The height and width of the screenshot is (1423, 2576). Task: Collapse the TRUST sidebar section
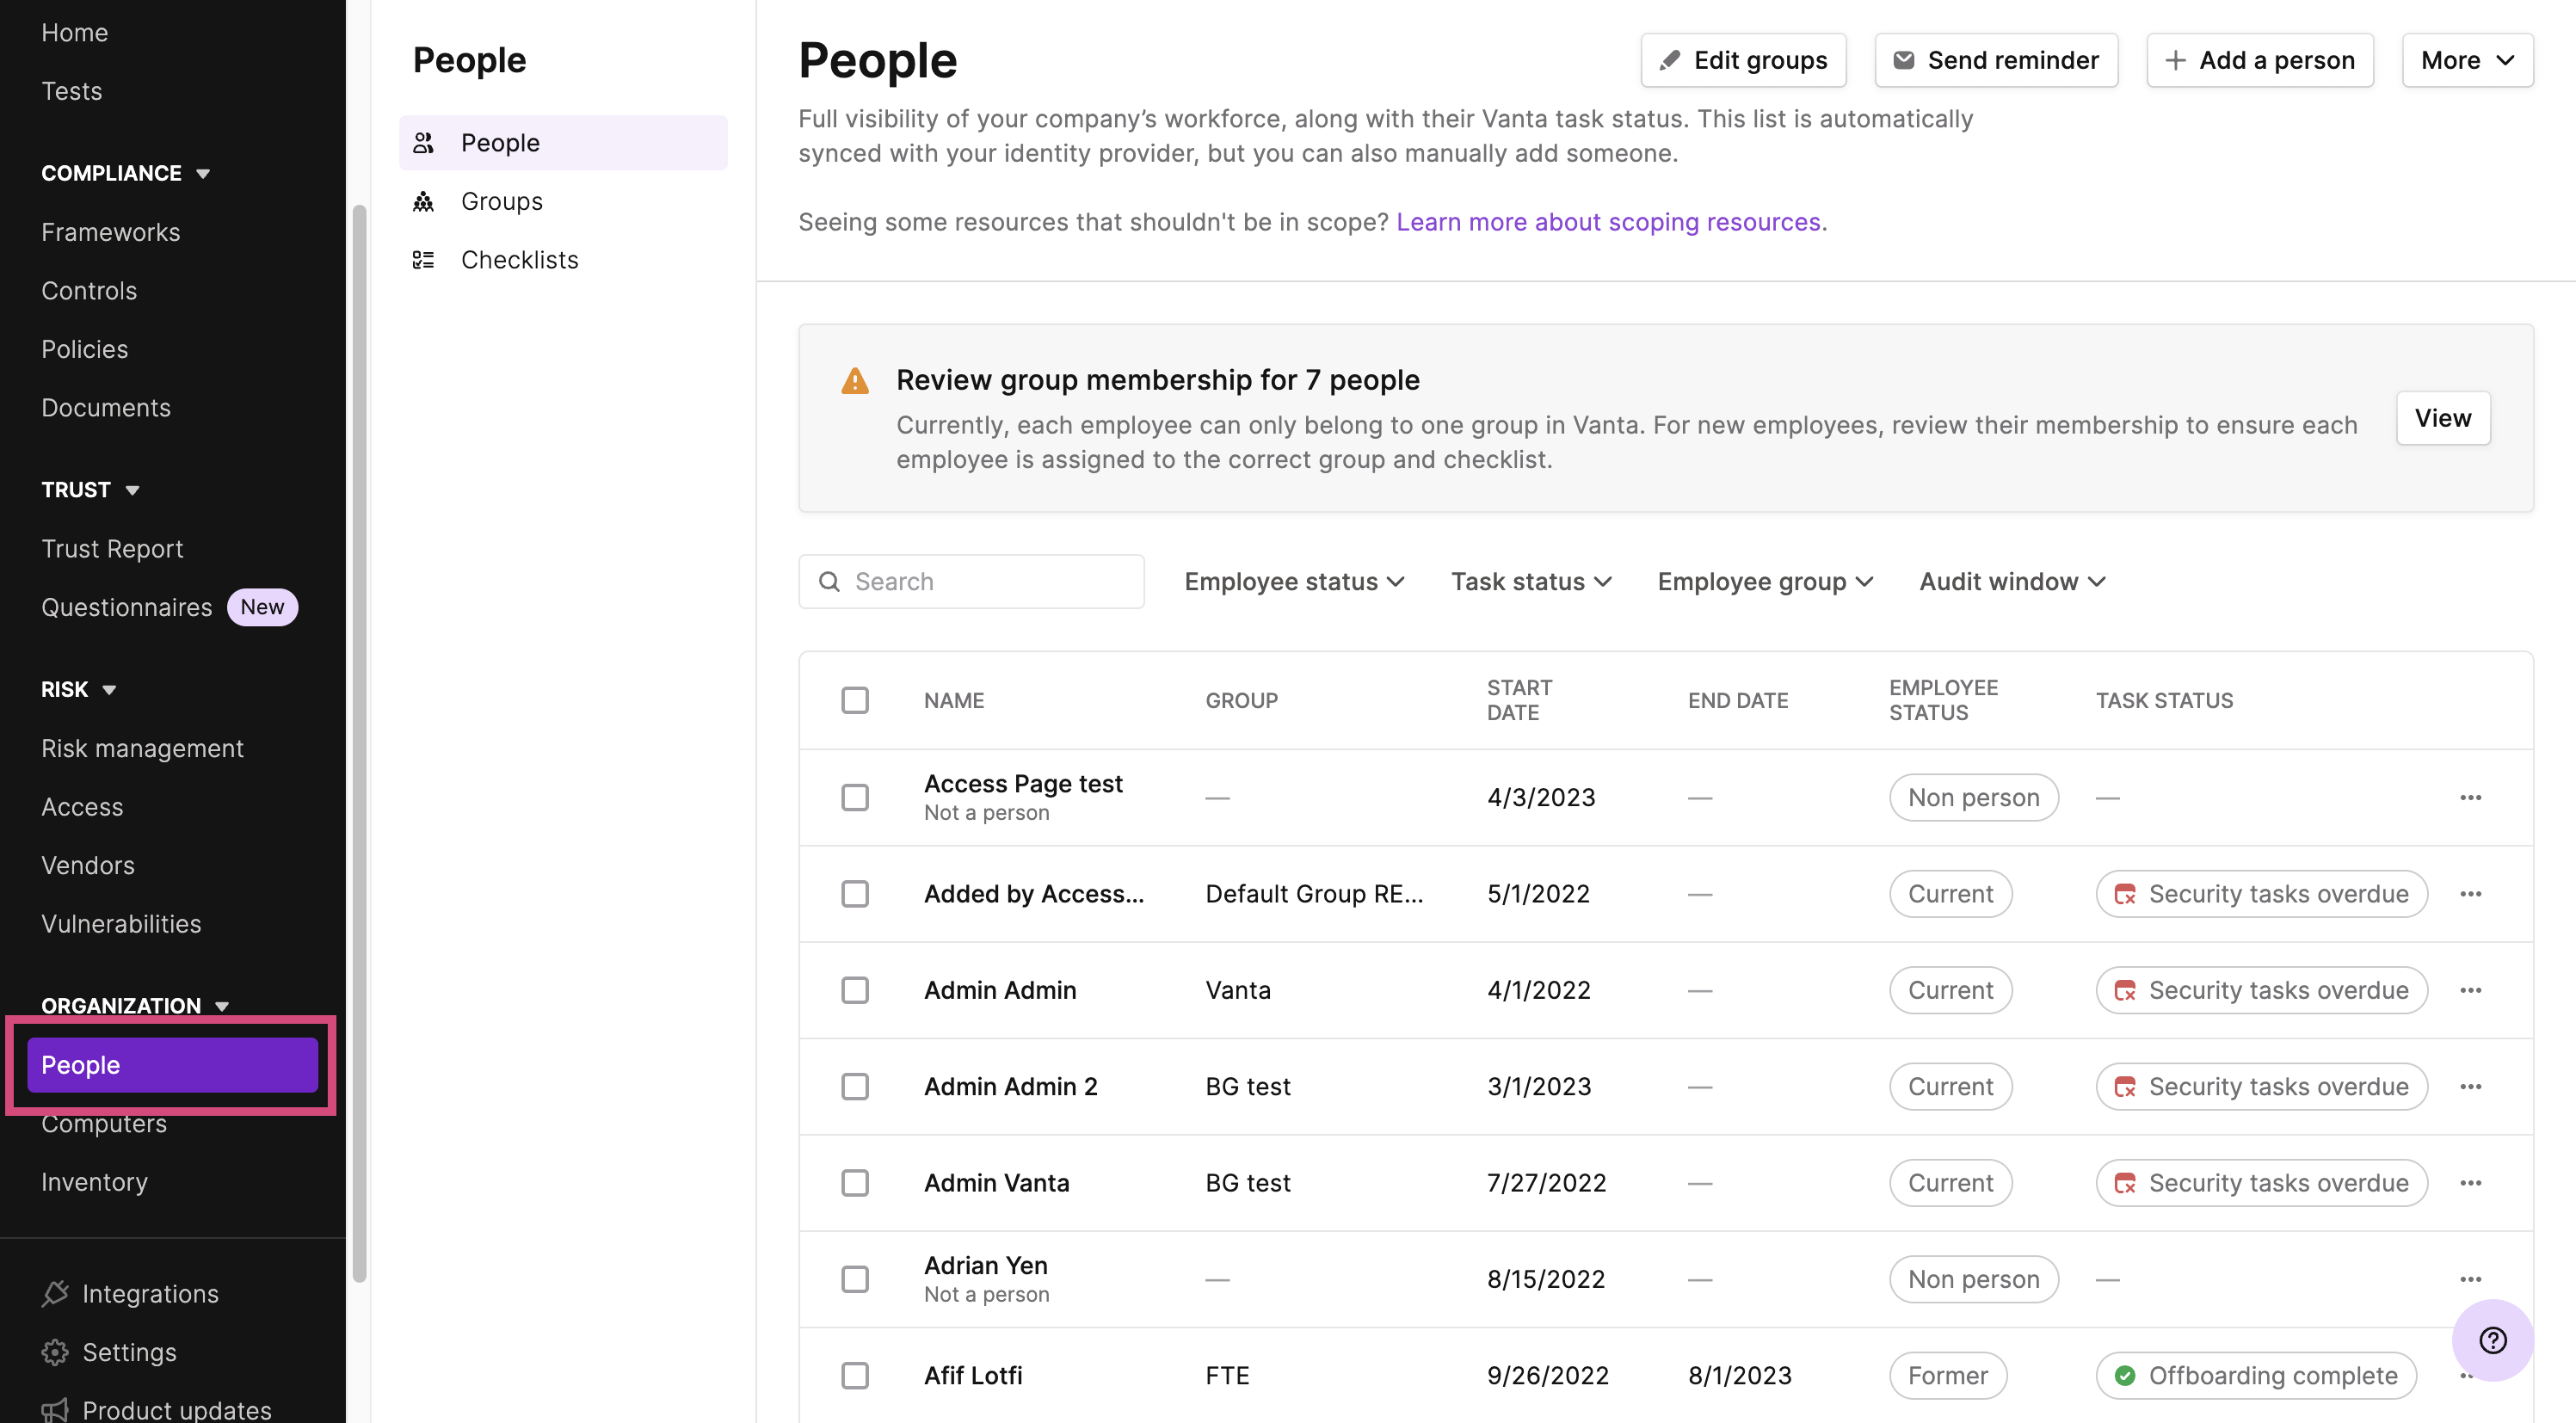tap(90, 490)
